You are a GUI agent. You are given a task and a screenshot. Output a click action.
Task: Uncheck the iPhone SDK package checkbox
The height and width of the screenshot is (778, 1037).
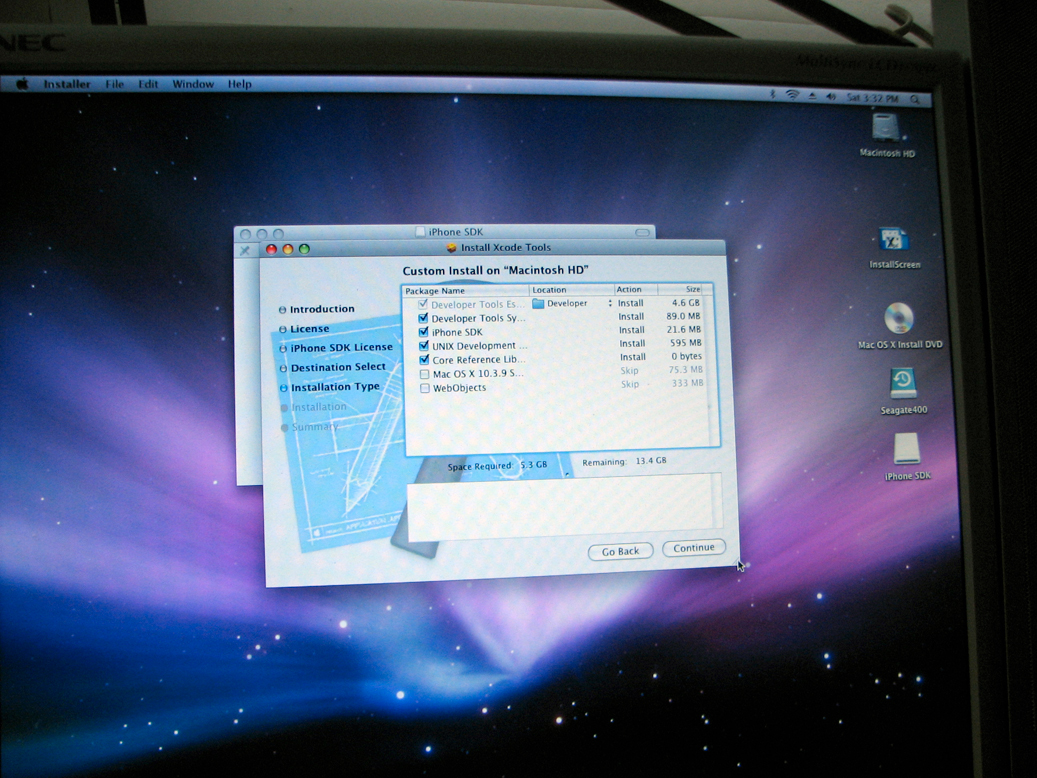tap(424, 331)
